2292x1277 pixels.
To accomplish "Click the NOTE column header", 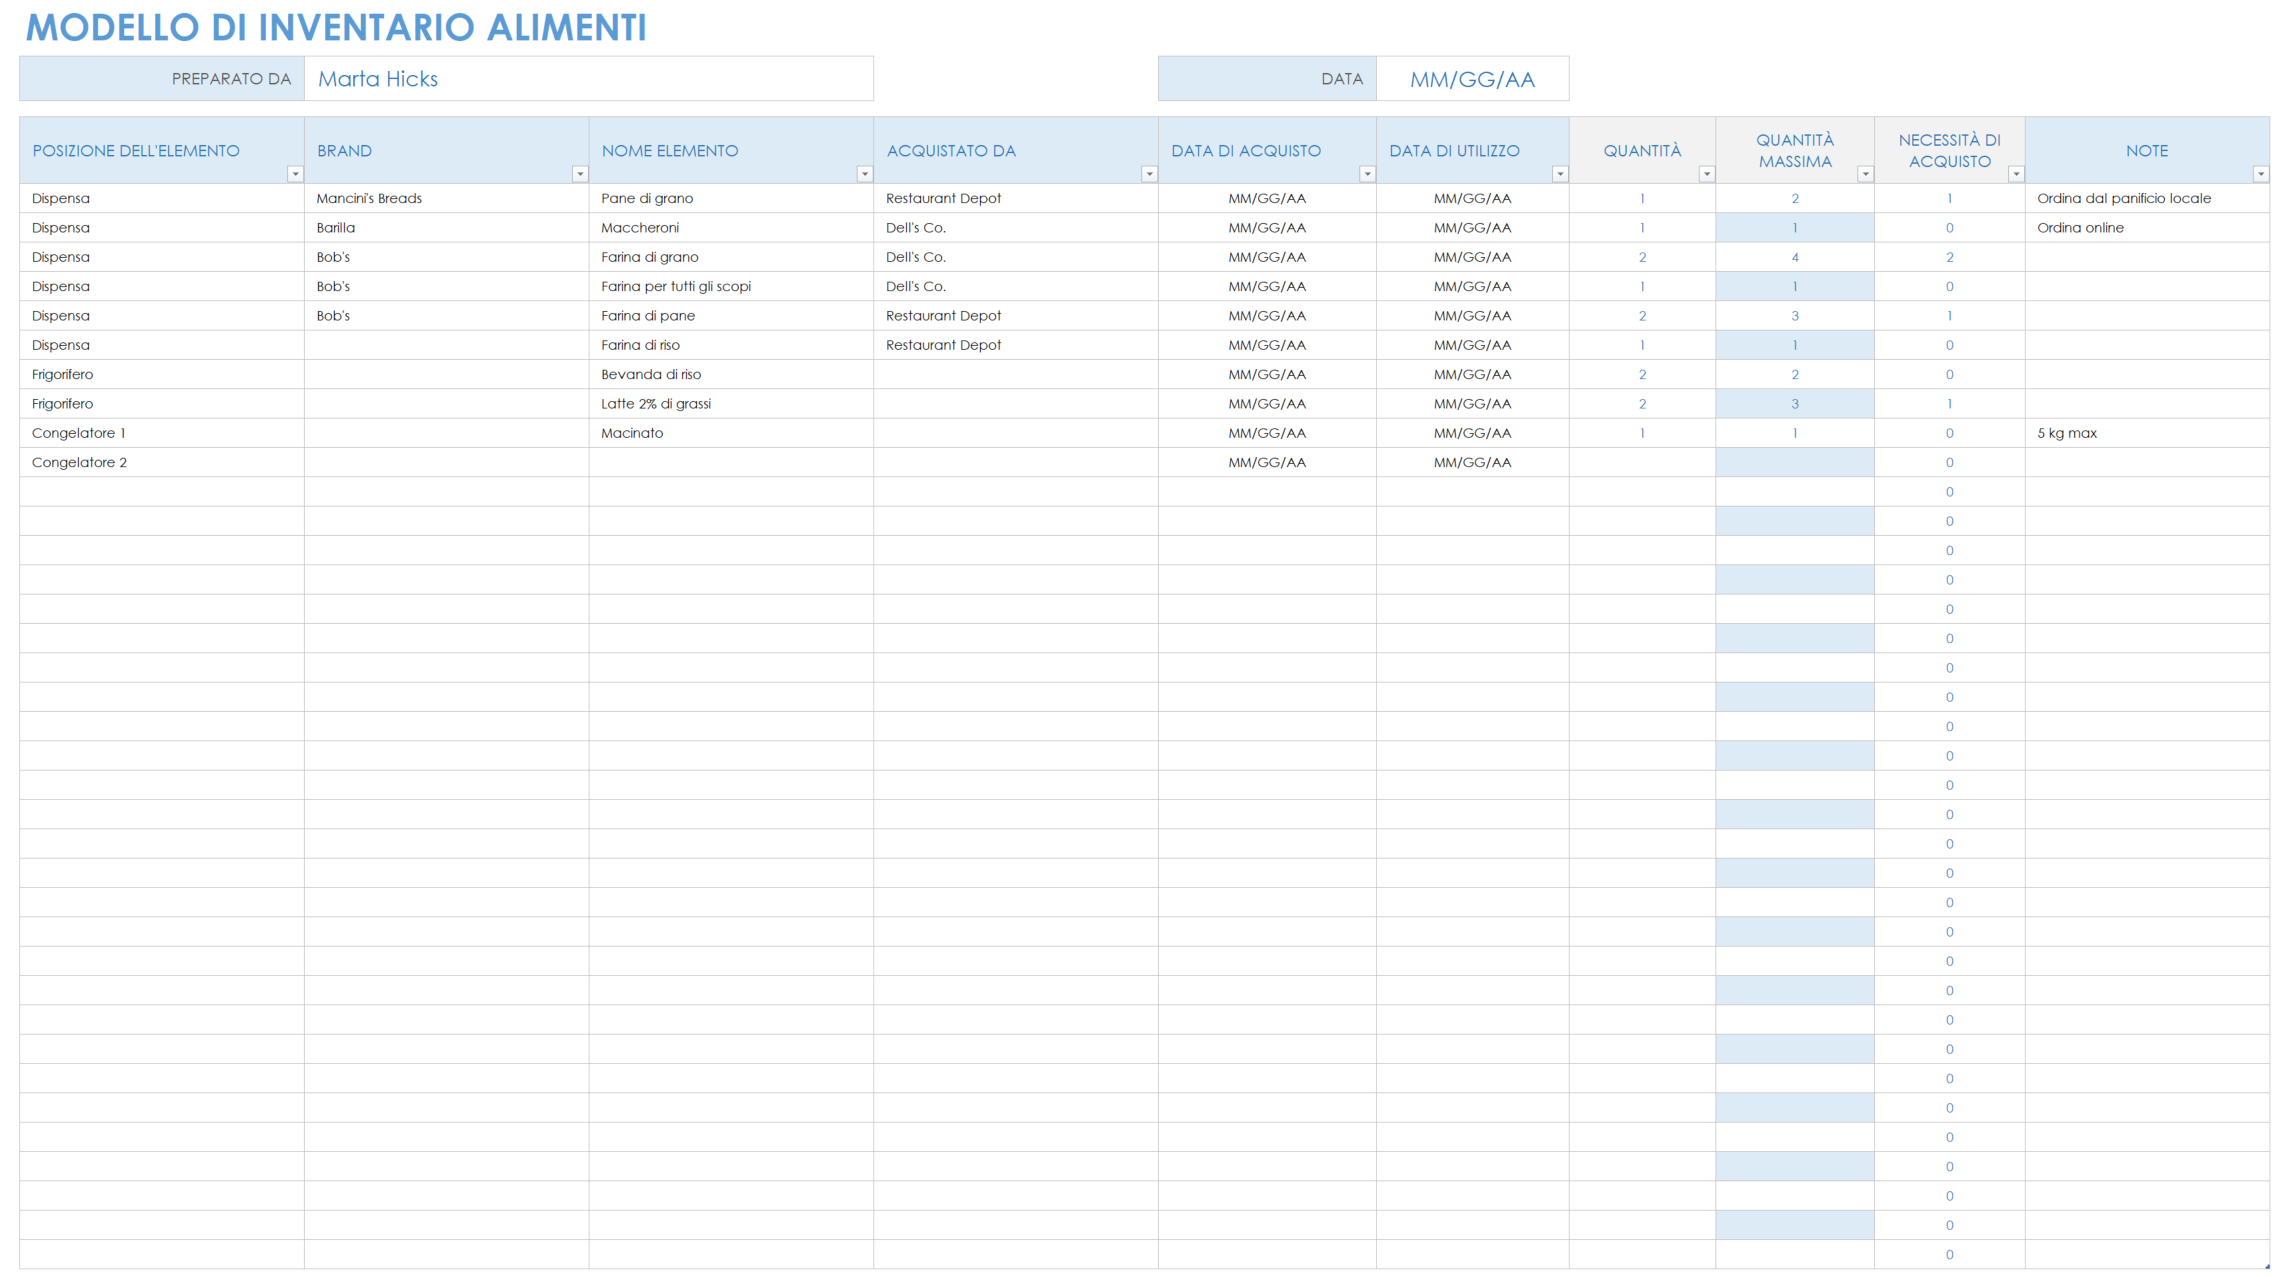I will point(2147,150).
